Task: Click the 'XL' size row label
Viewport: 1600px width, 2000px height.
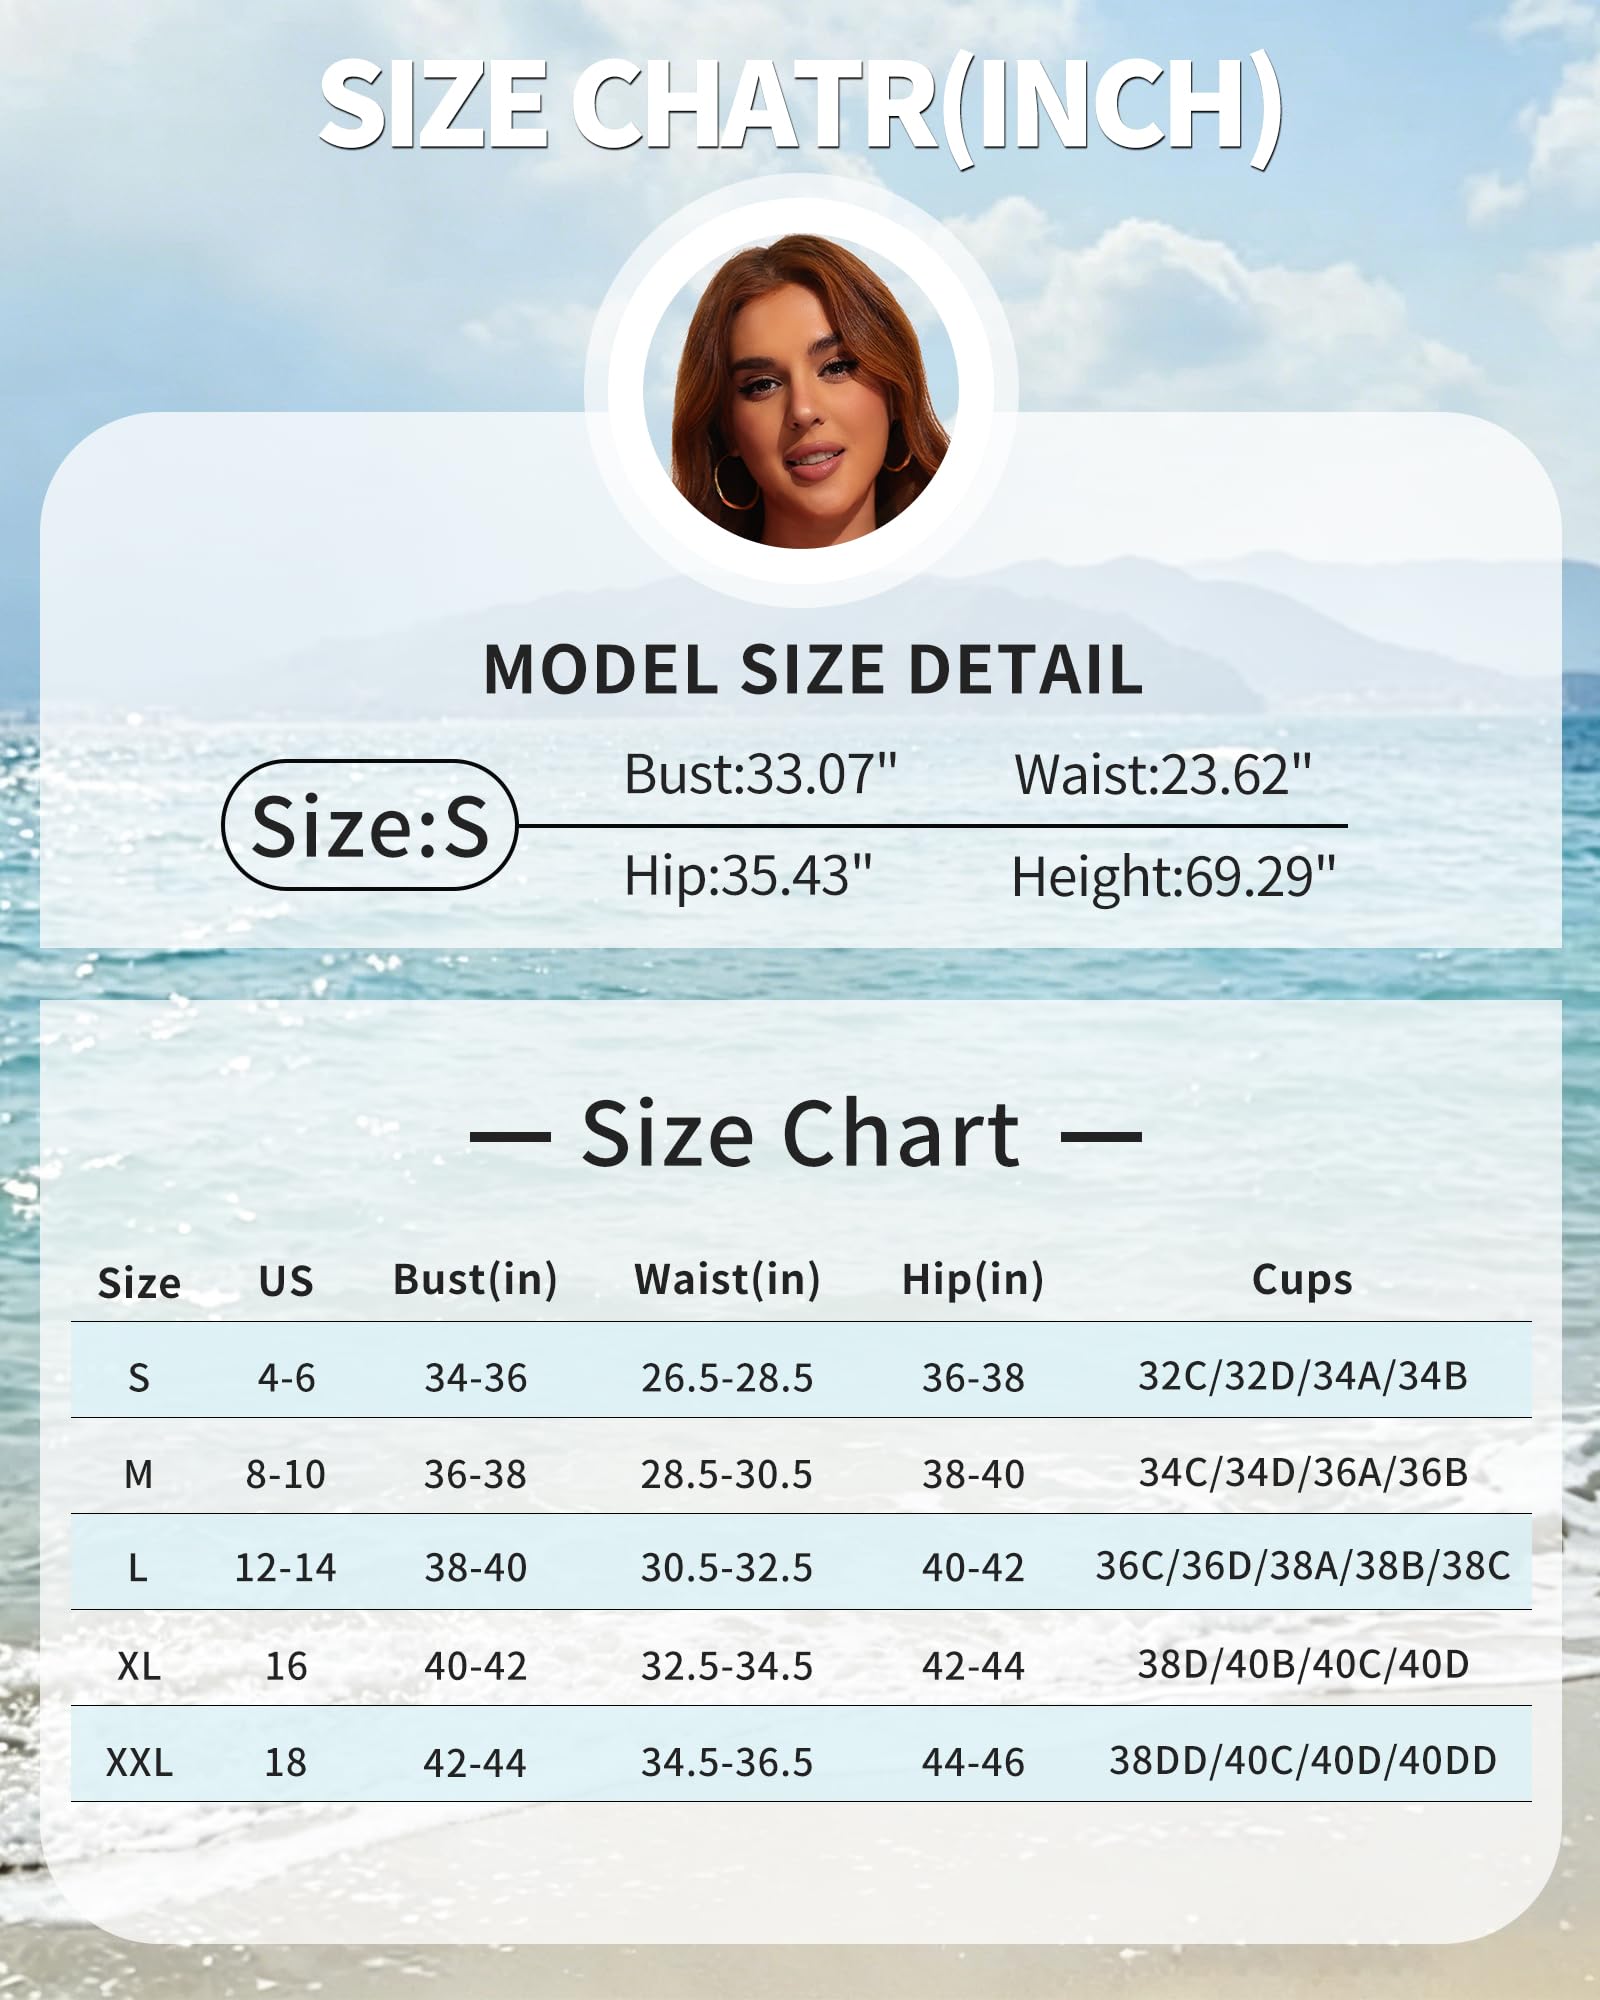Action: pos(139,1666)
